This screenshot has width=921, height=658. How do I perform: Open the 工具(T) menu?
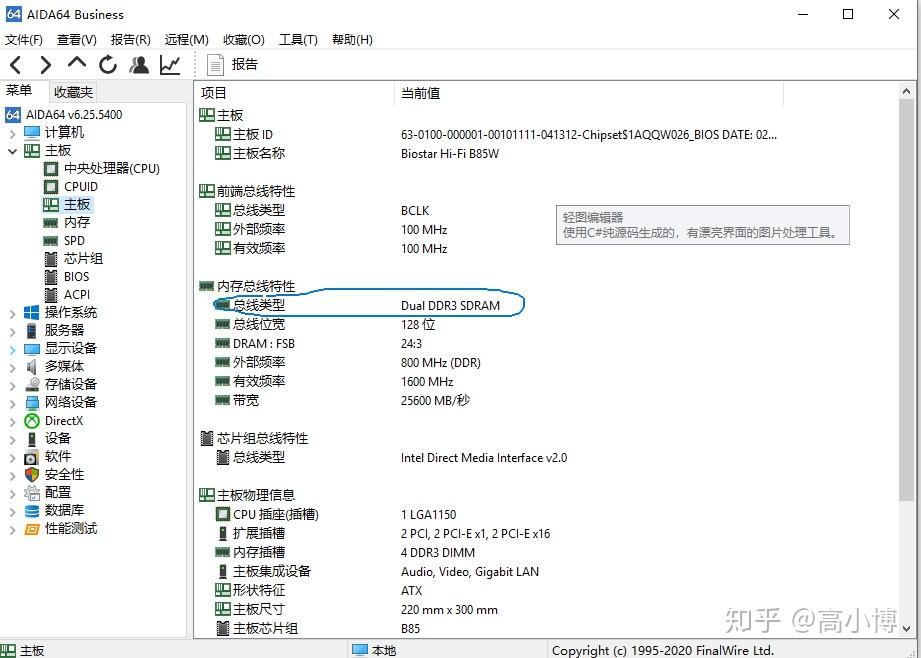coord(298,39)
